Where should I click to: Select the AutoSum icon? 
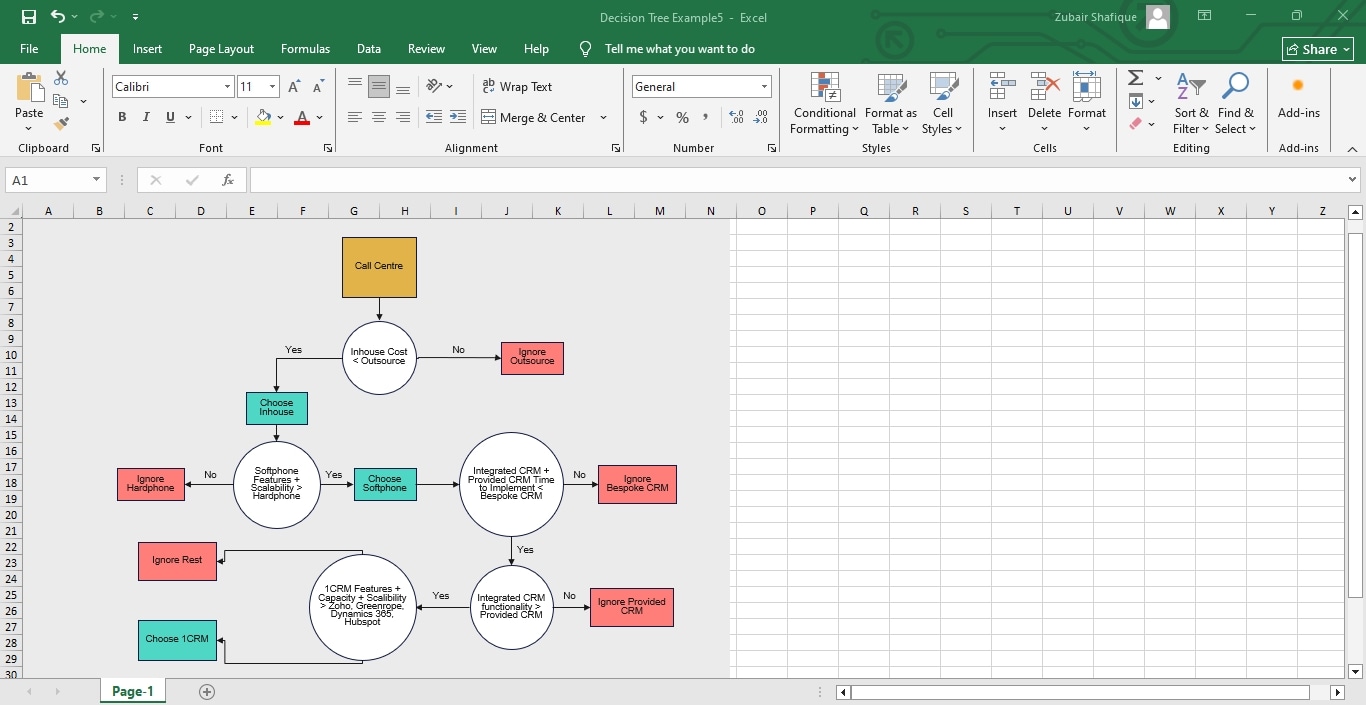pos(1134,77)
